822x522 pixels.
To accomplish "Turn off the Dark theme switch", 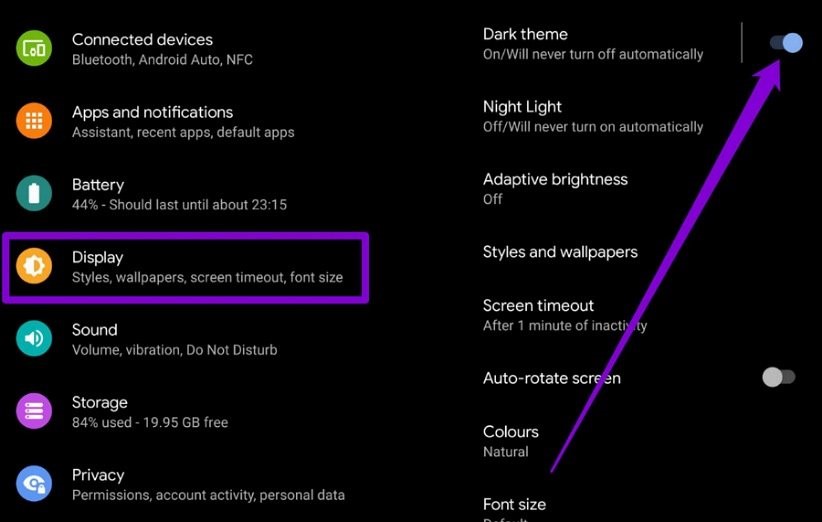I will (x=786, y=42).
